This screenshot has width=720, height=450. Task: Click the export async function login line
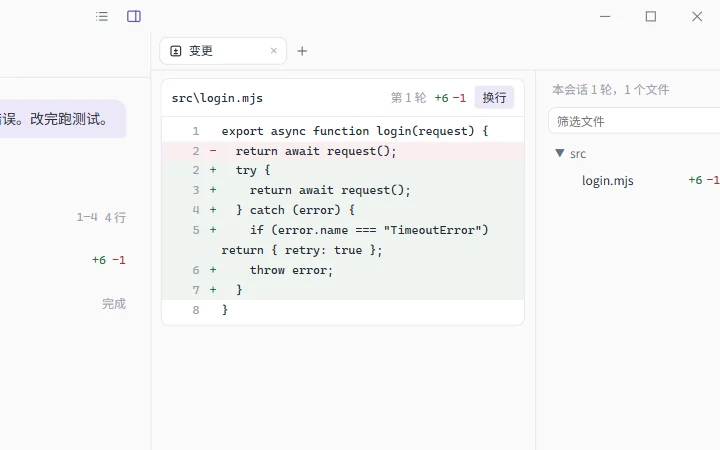pos(343,131)
